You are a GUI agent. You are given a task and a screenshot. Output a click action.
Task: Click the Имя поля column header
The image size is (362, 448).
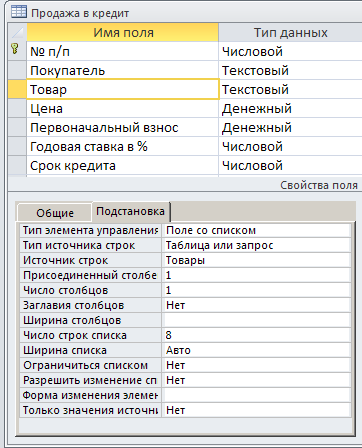coord(123,32)
